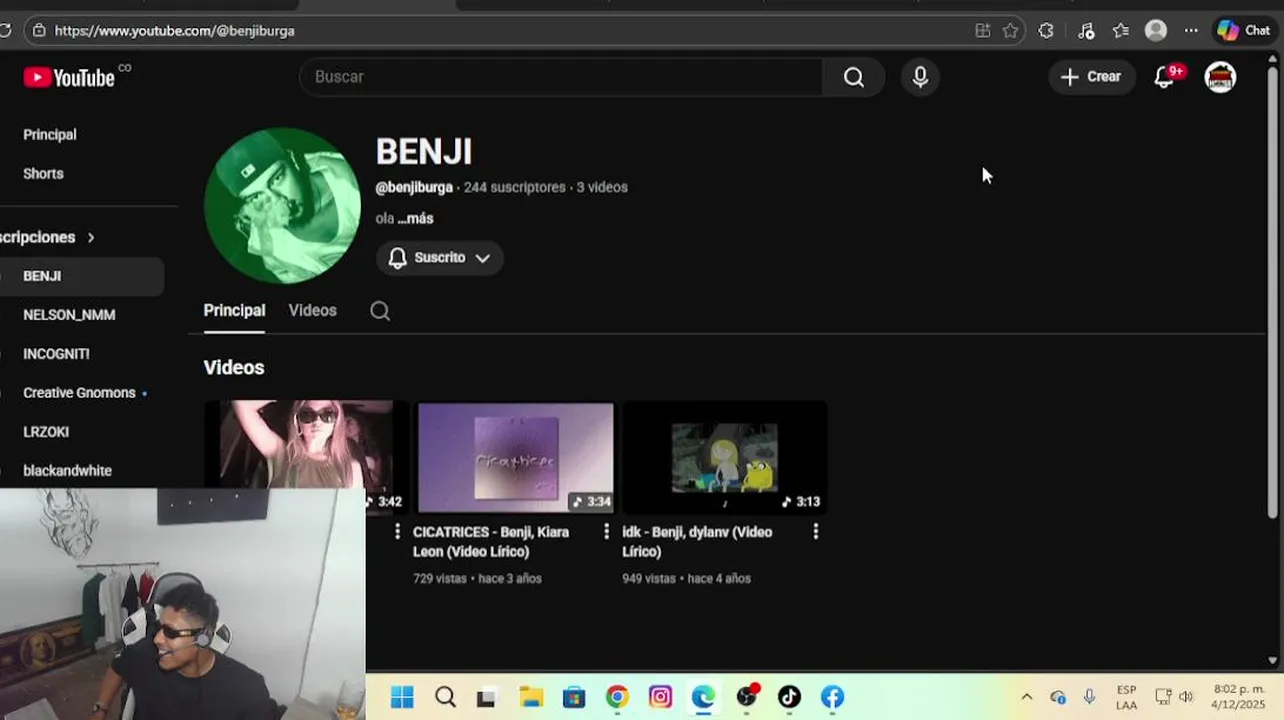Open the first video thumbnail 3:42

click(x=306, y=445)
